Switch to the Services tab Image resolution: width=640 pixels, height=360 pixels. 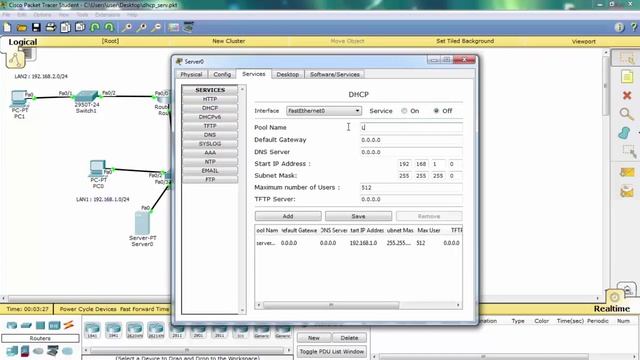253,74
